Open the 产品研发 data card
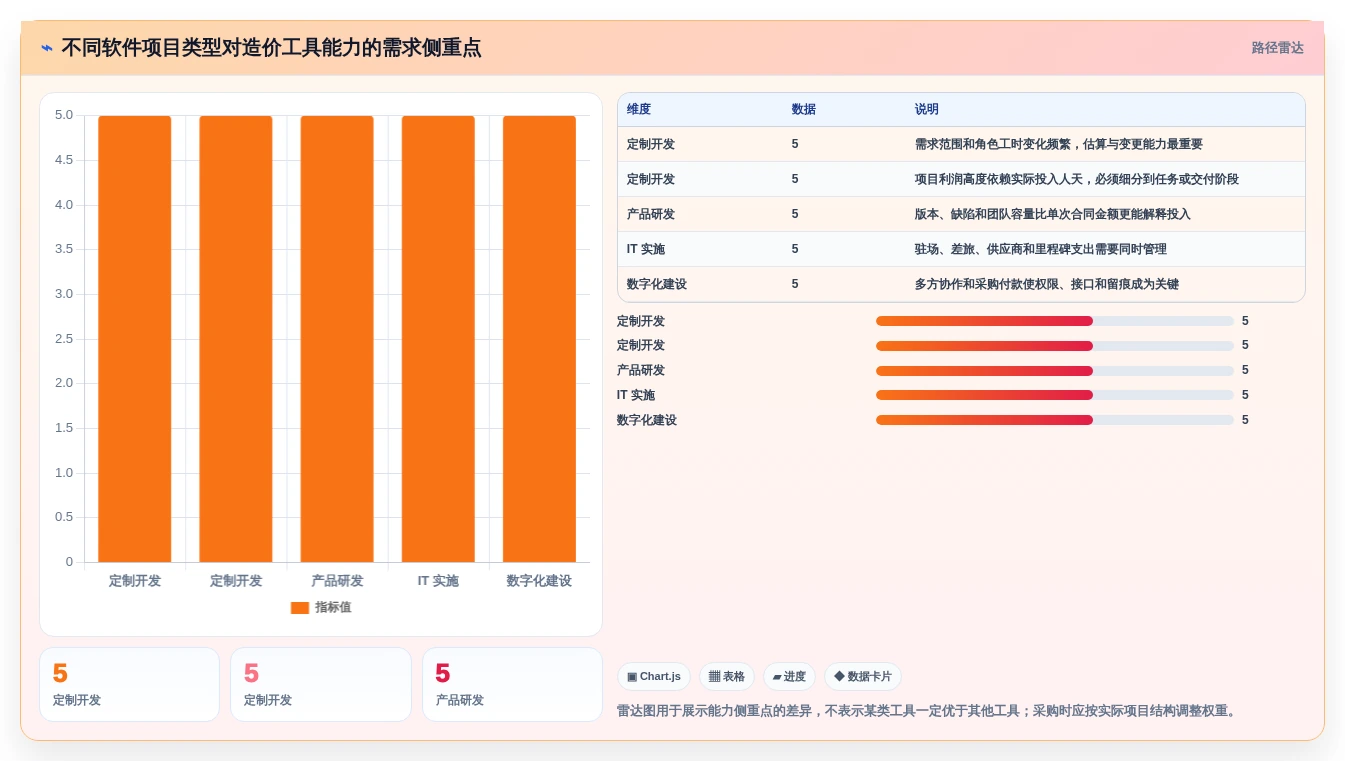Image resolution: width=1345 pixels, height=761 pixels. point(512,684)
